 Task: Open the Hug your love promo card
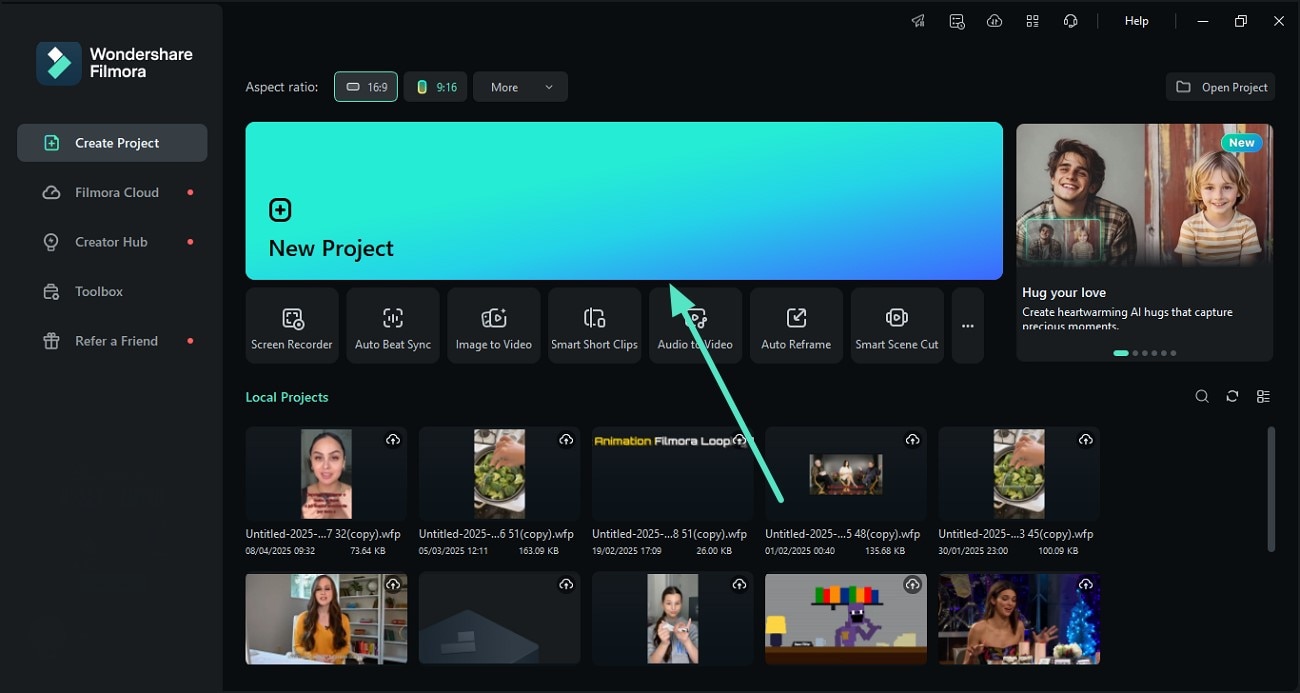coord(1144,242)
